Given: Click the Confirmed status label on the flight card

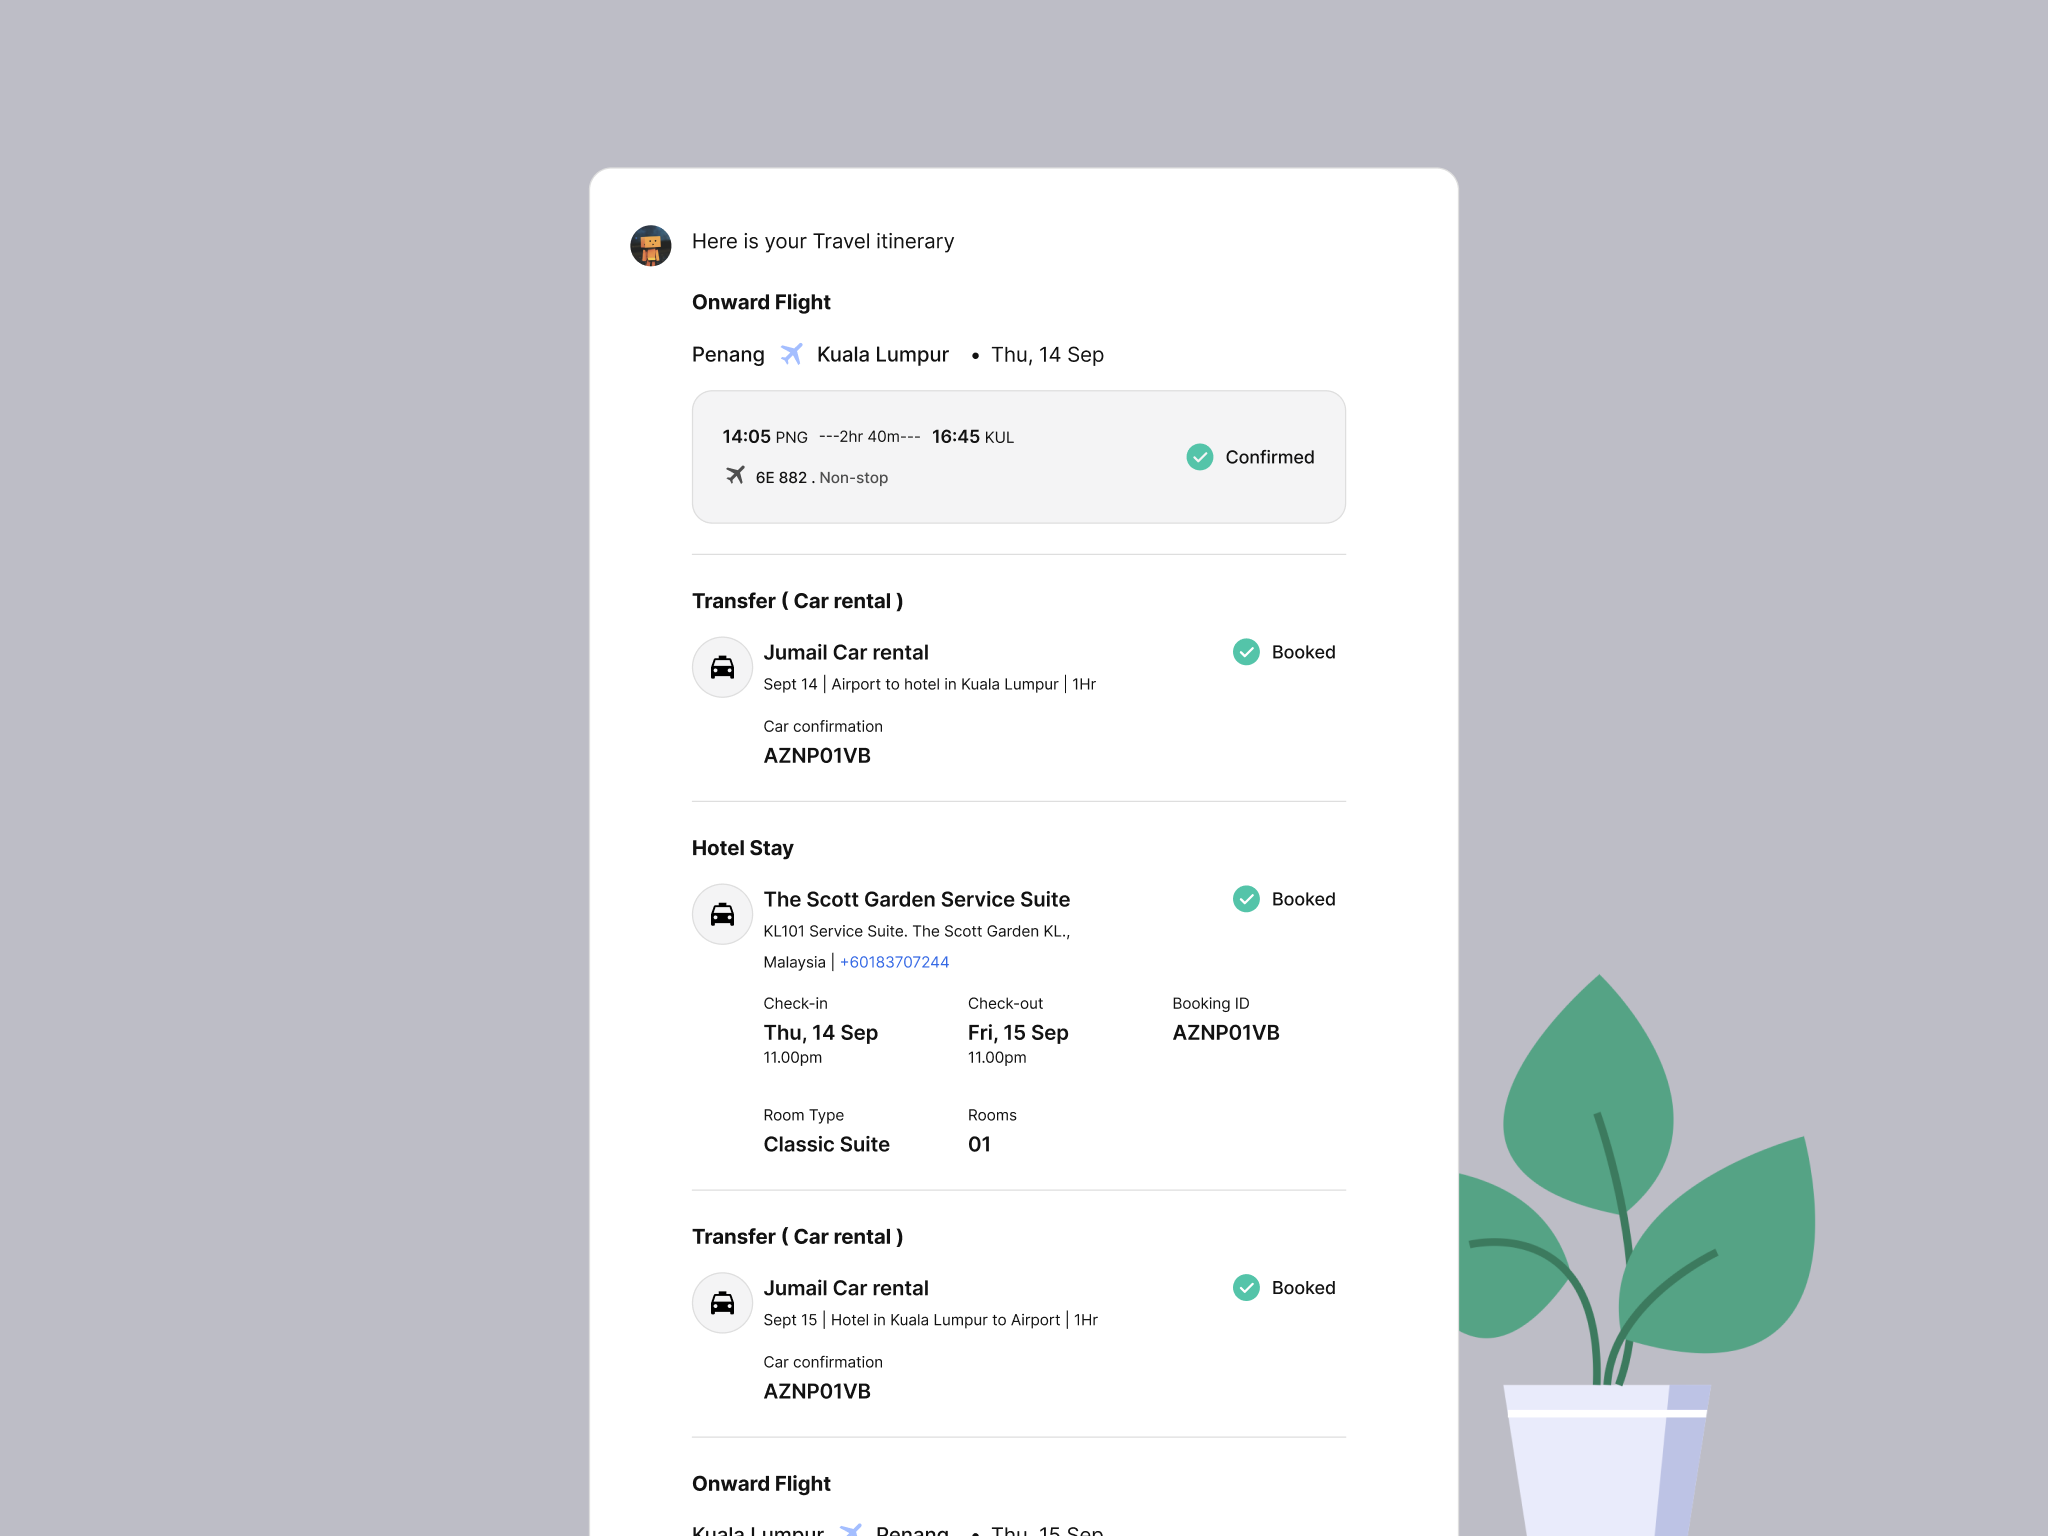Looking at the screenshot, I should pos(1269,457).
